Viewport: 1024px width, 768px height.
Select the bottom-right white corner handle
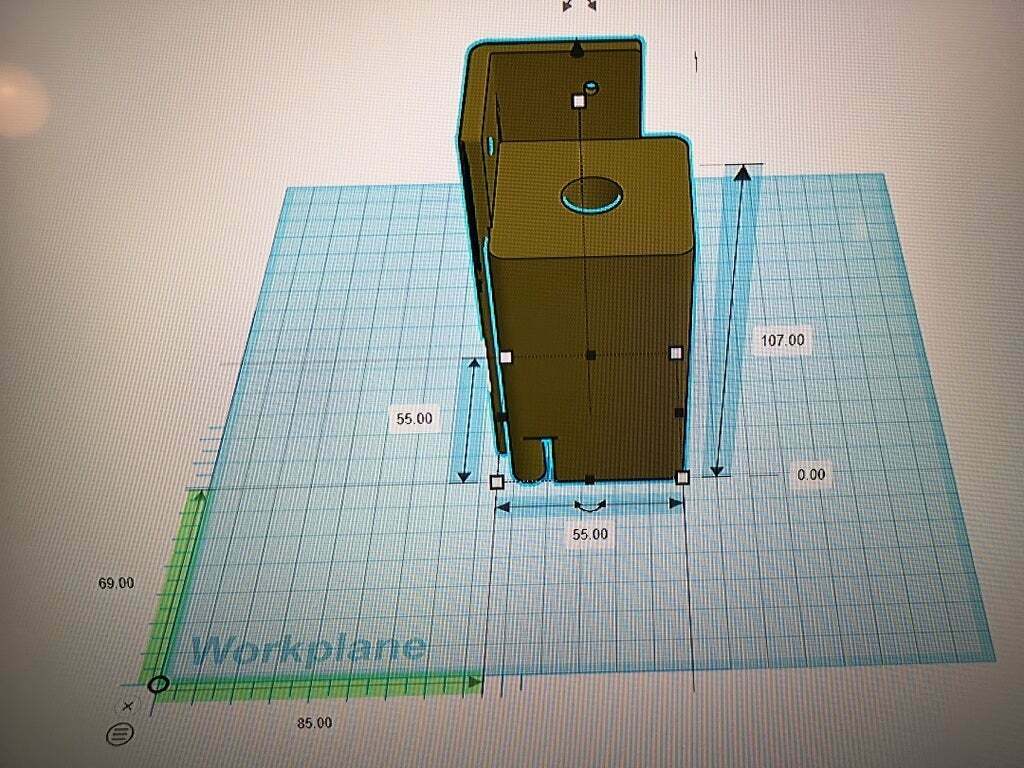coord(682,477)
